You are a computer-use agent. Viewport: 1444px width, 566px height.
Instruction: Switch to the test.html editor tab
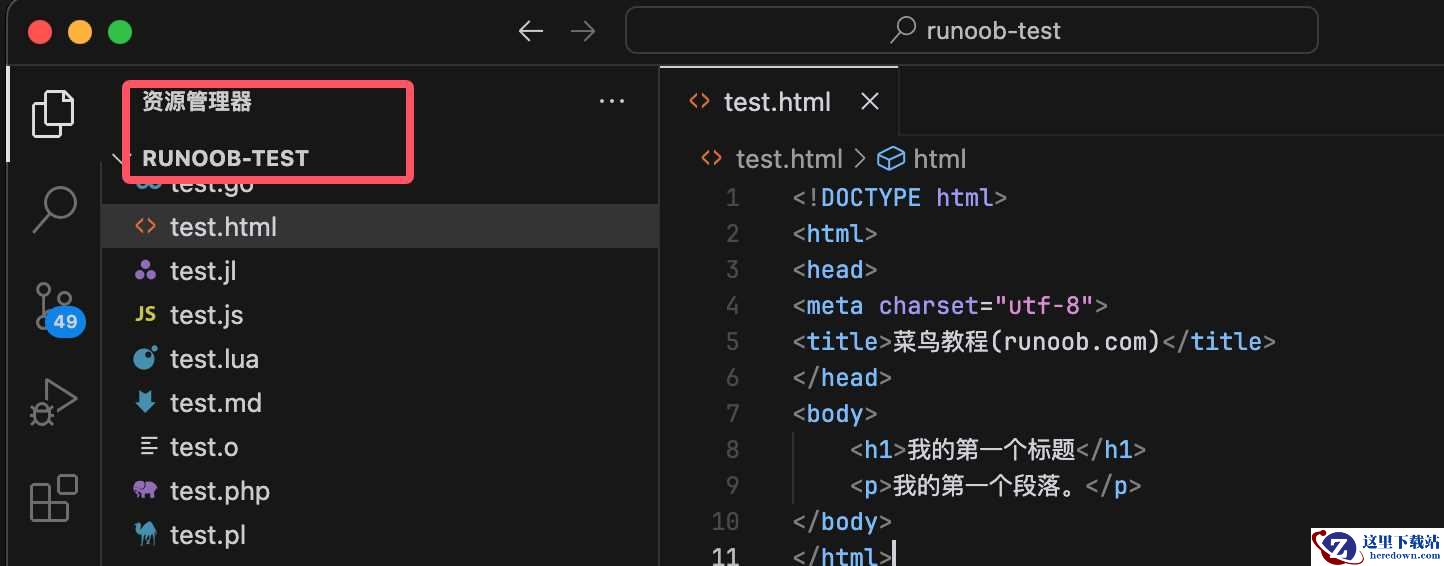(x=778, y=101)
